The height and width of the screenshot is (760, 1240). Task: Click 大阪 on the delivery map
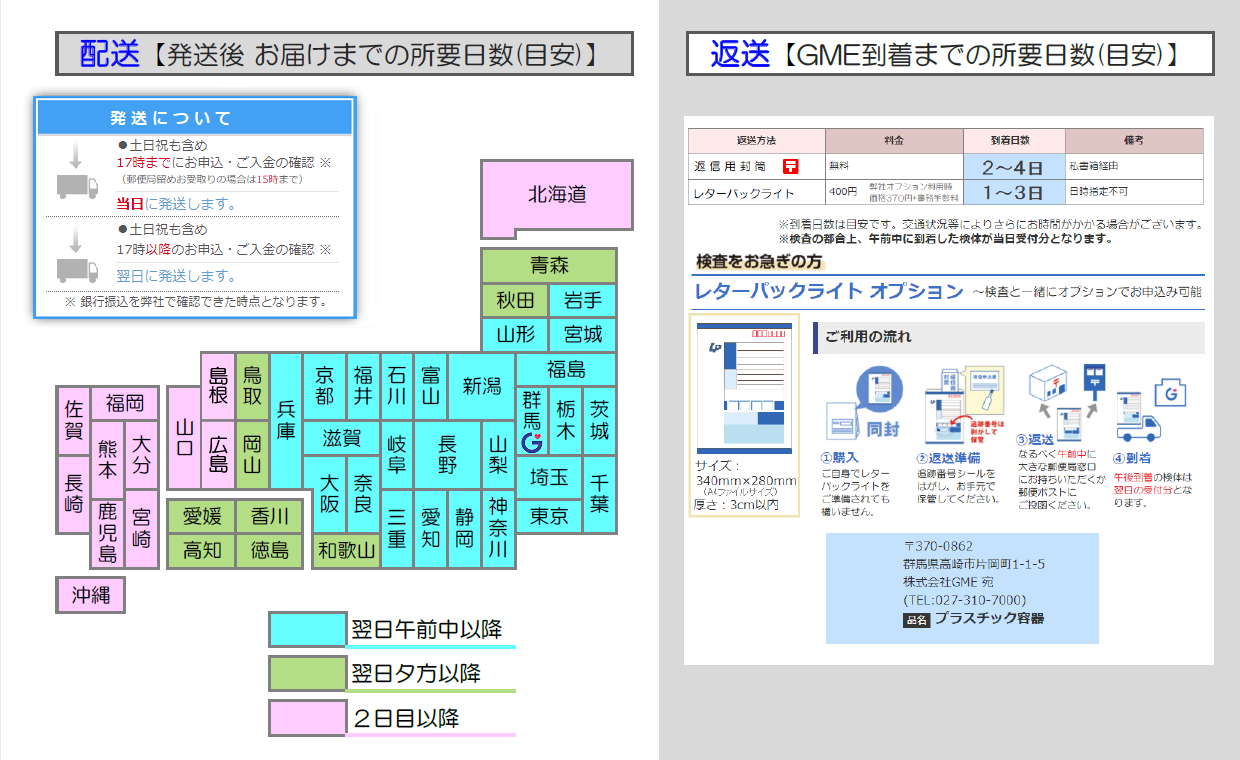pos(329,494)
